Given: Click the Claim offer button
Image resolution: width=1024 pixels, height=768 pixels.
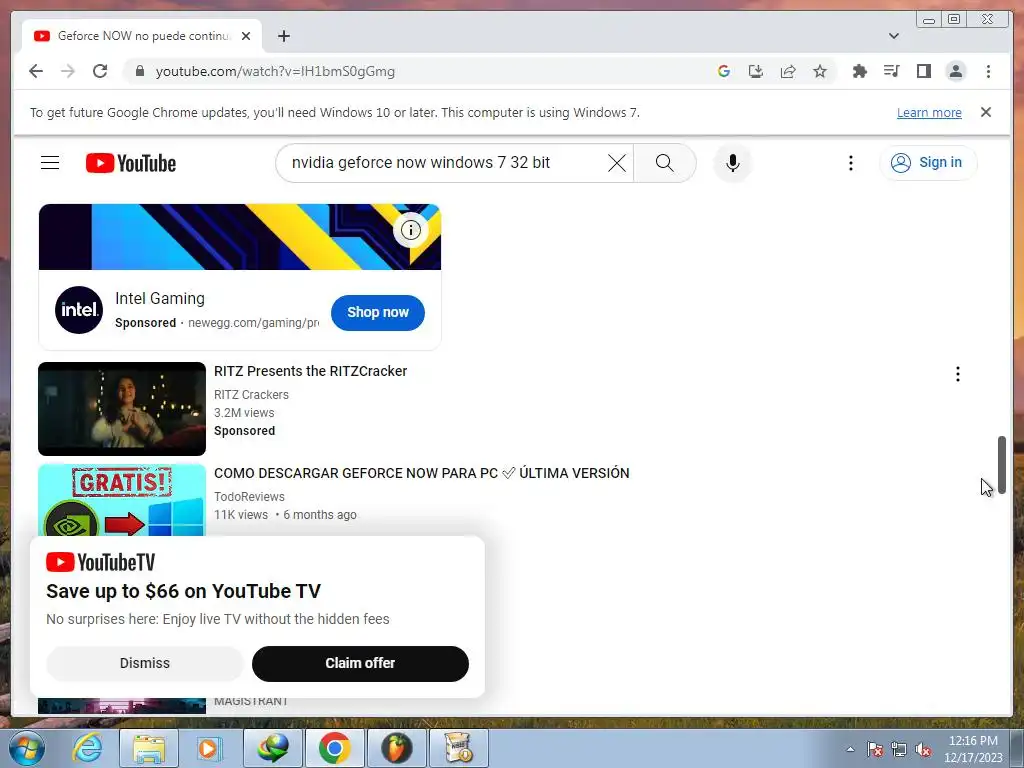Looking at the screenshot, I should tap(360, 663).
